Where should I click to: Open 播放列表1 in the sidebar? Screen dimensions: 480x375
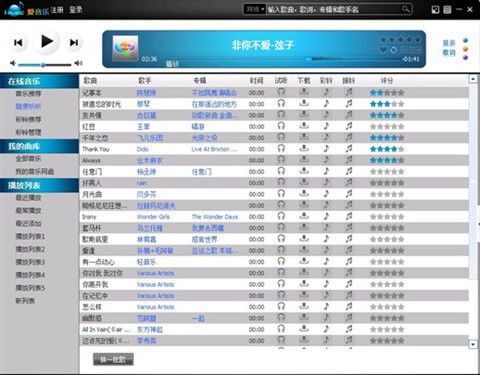30,236
